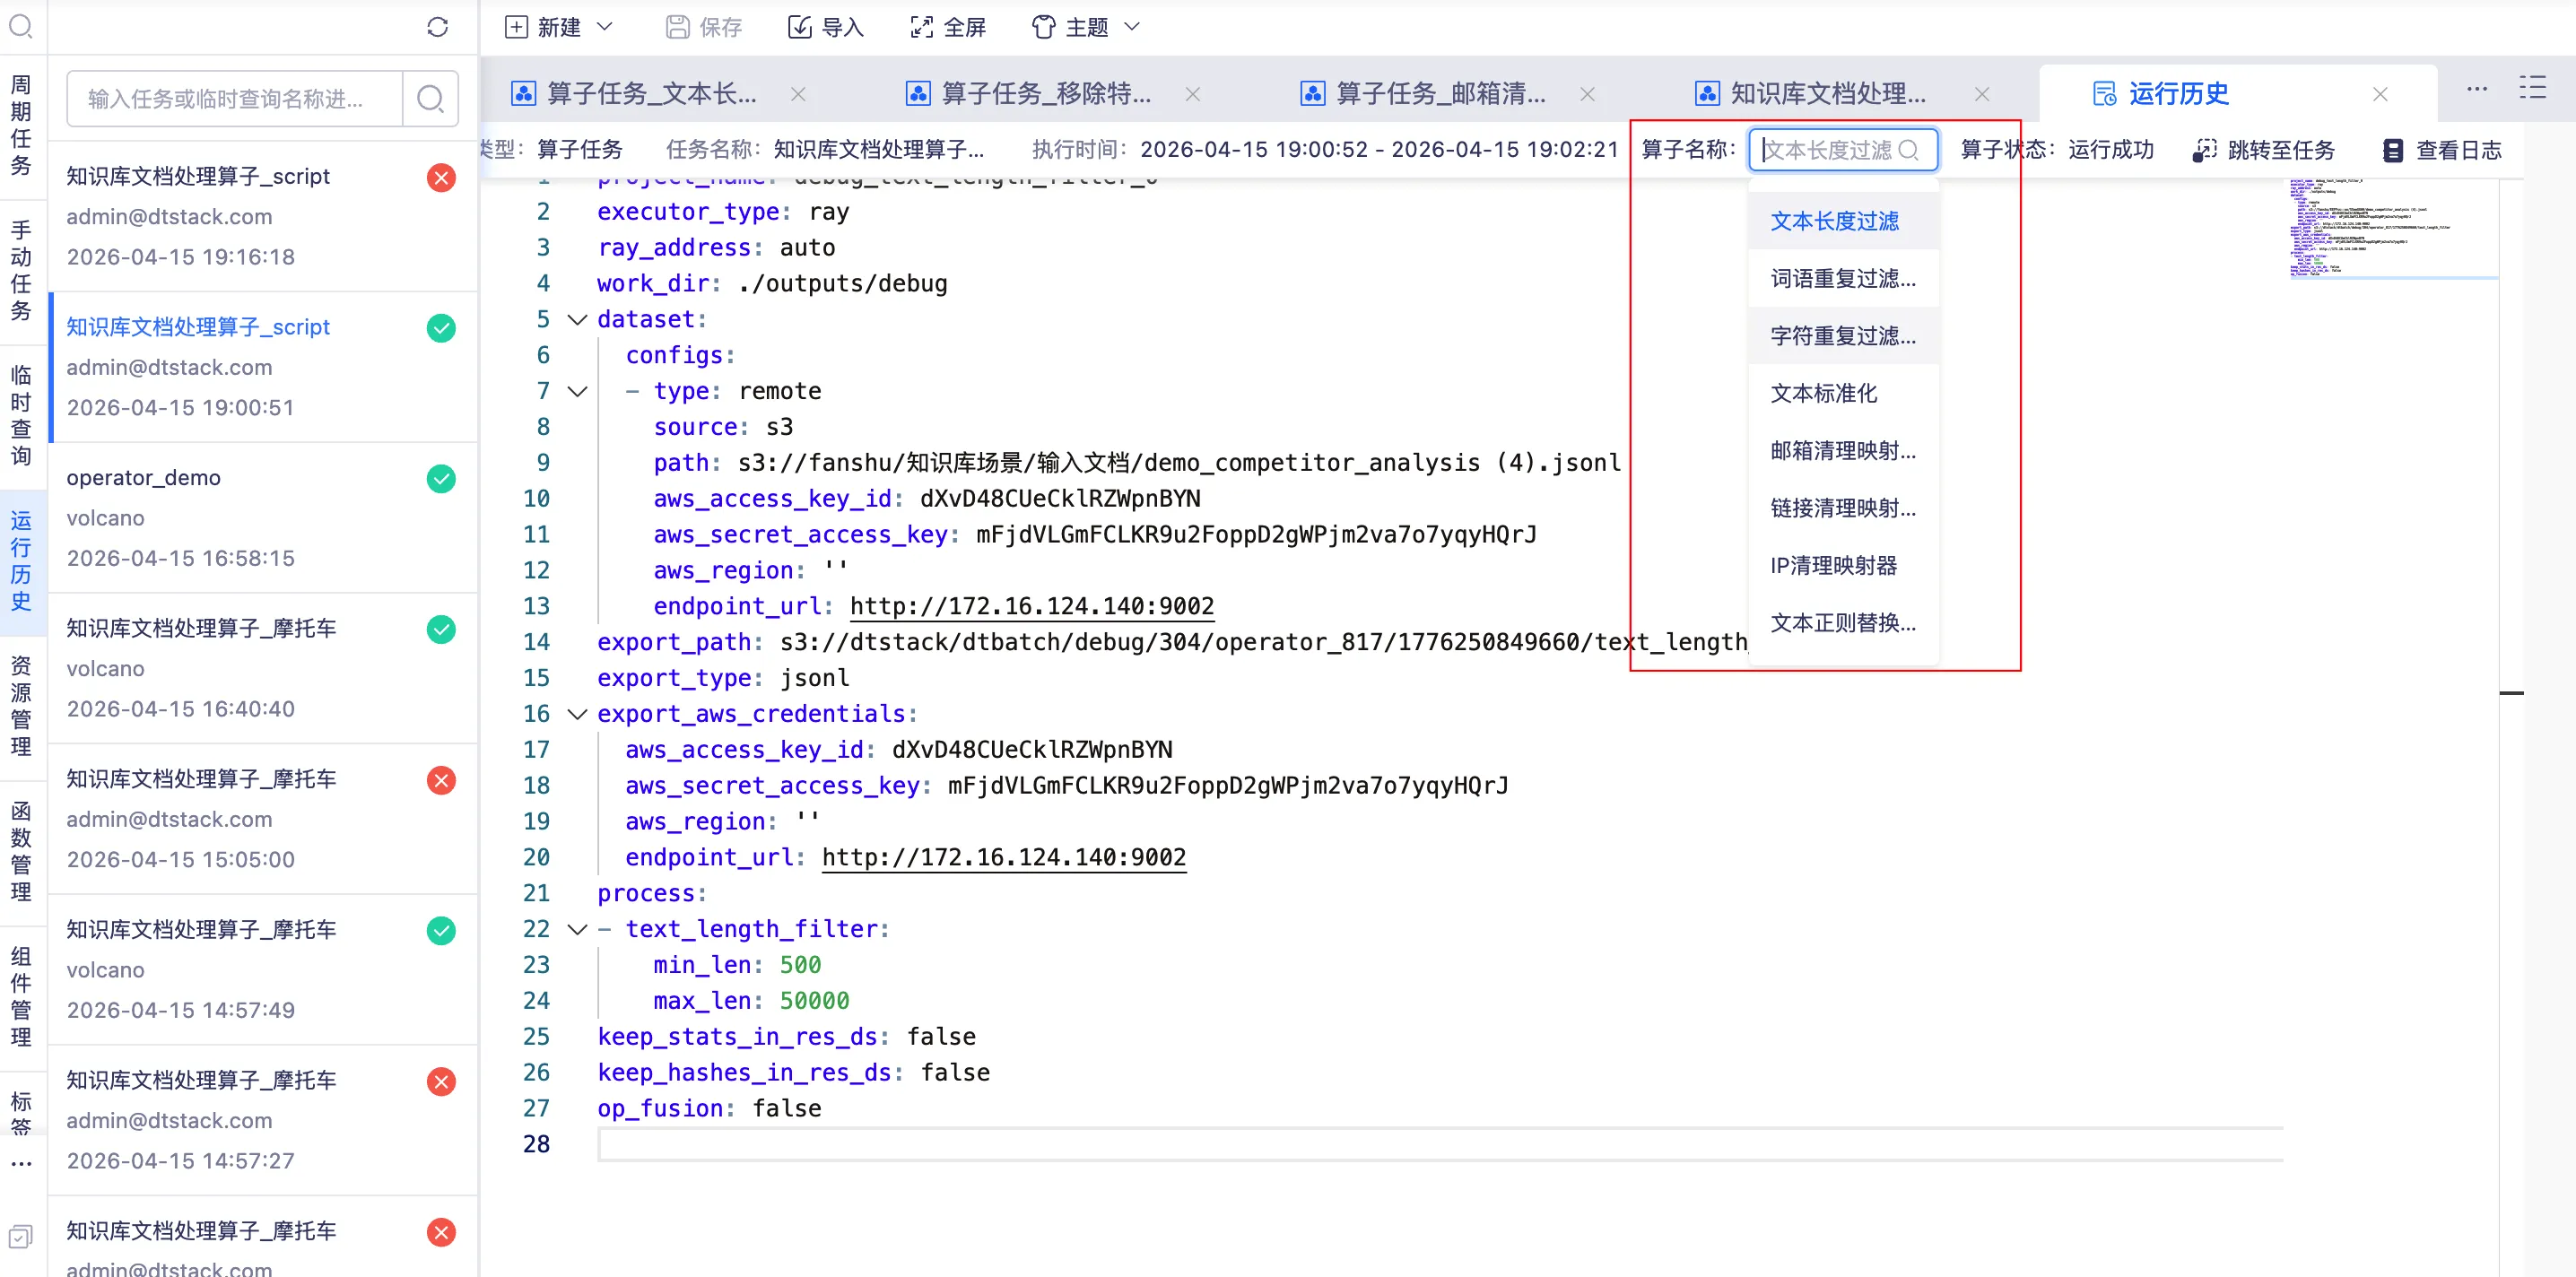Click the code minimap preview

(2393, 228)
